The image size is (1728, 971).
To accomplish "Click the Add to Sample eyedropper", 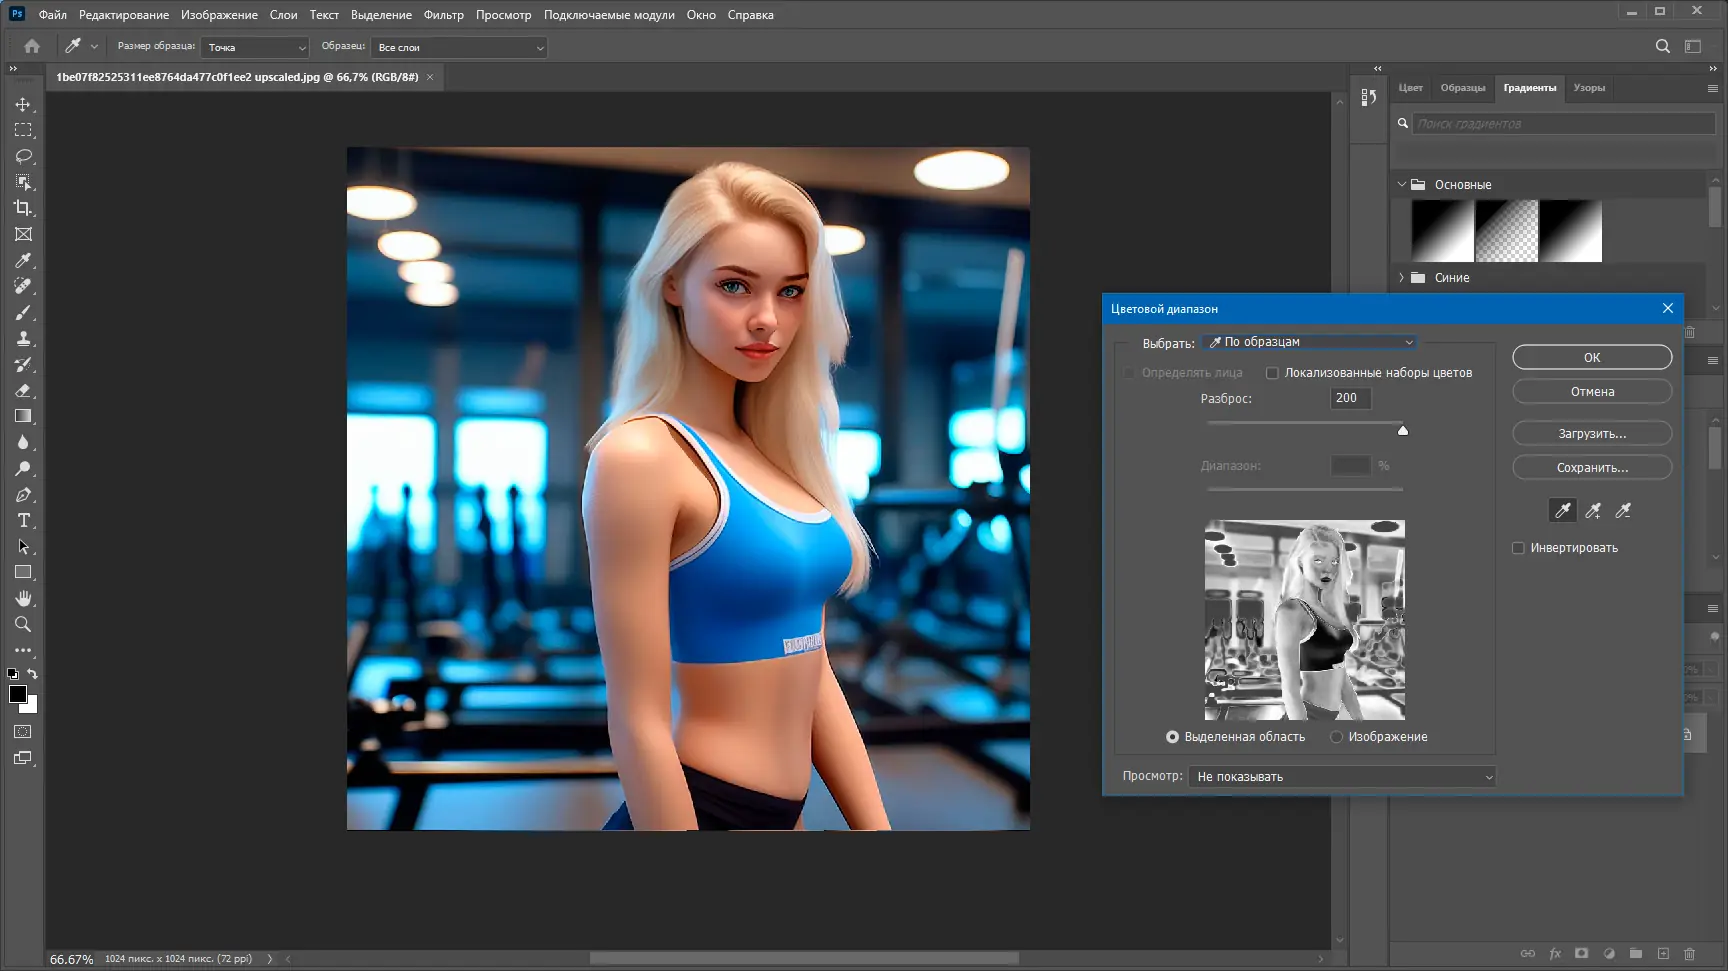I will point(1593,511).
